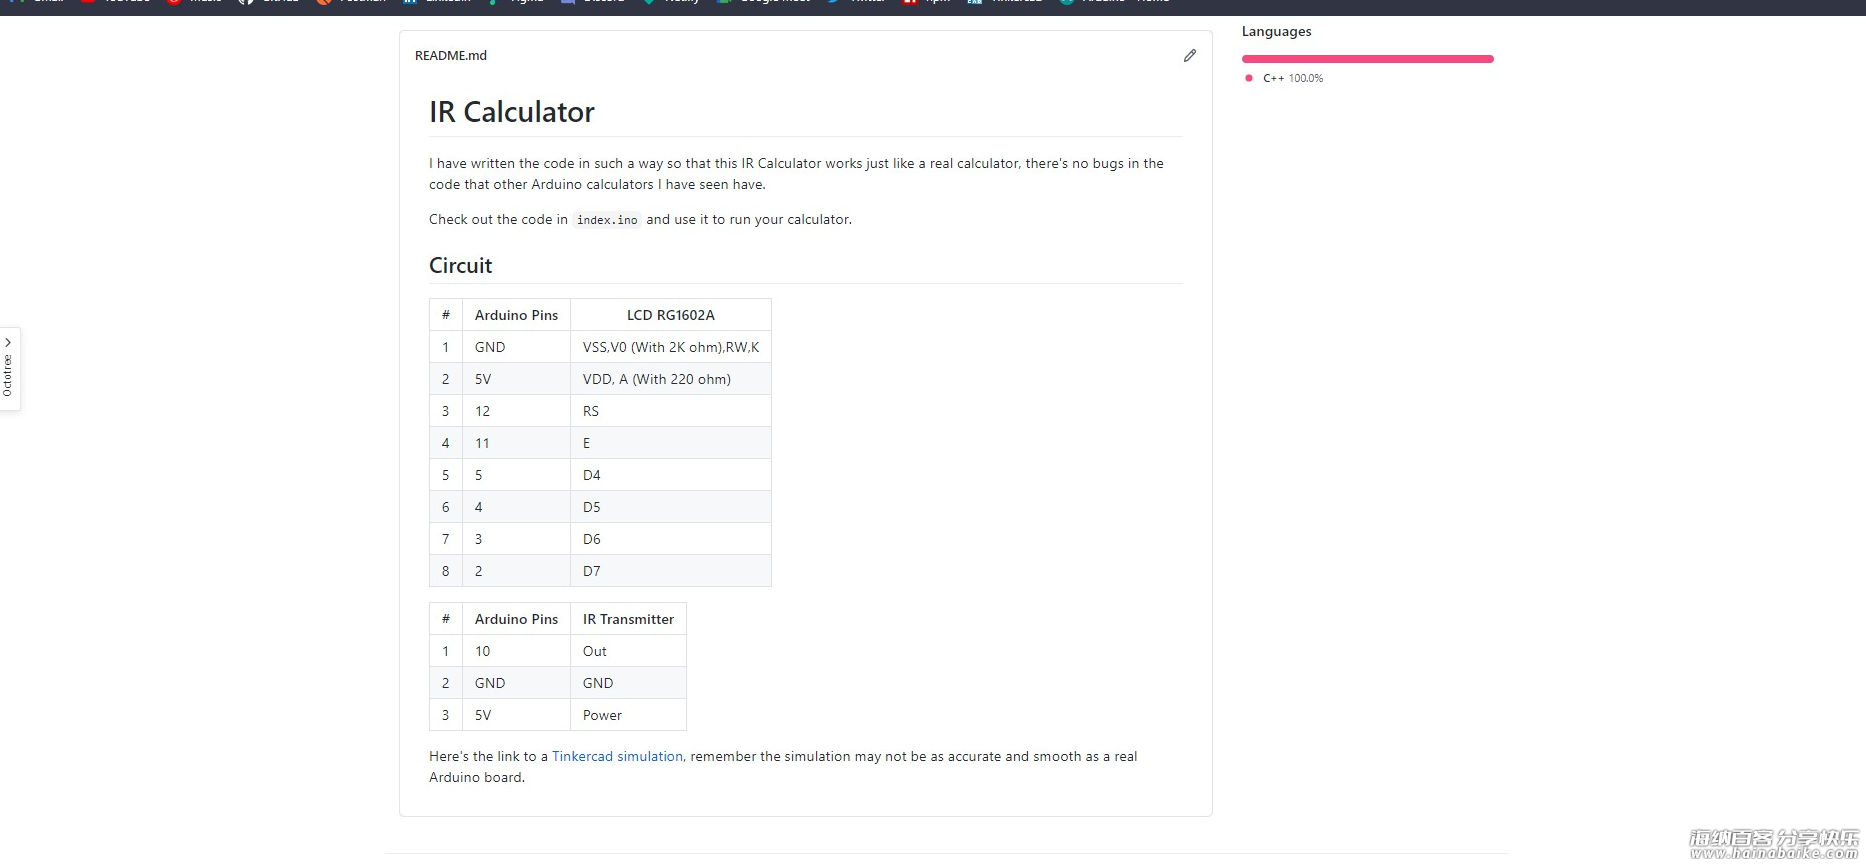
Task: Click the pencil edit README icon
Action: [x=1189, y=56]
